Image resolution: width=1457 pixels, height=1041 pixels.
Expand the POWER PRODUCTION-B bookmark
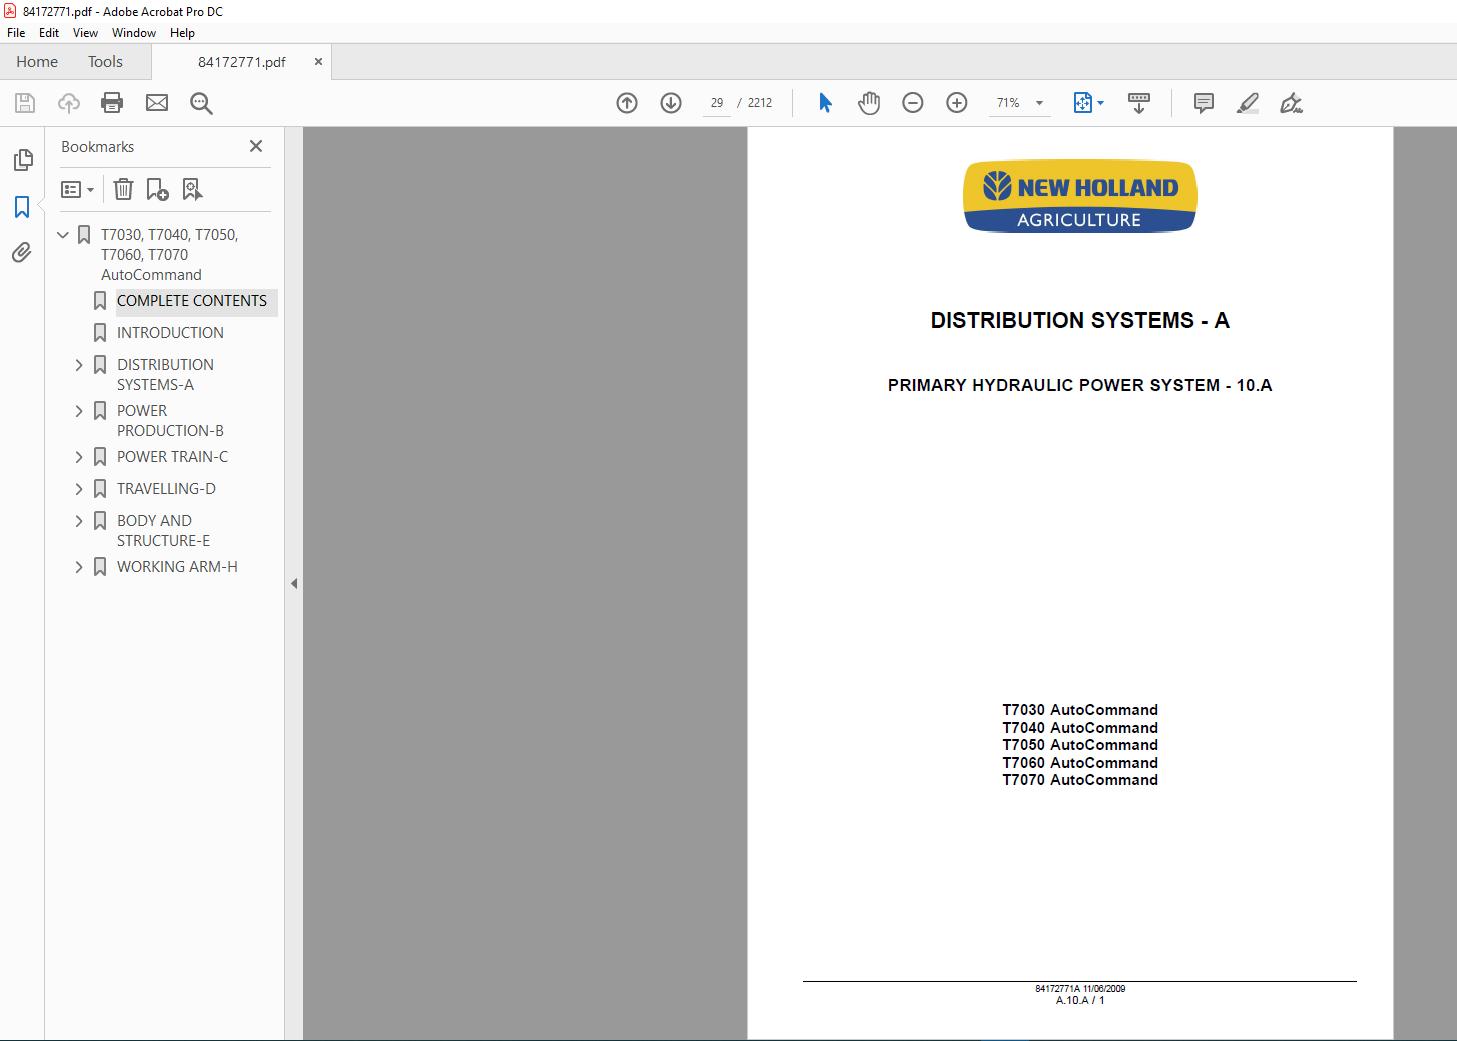(x=79, y=411)
